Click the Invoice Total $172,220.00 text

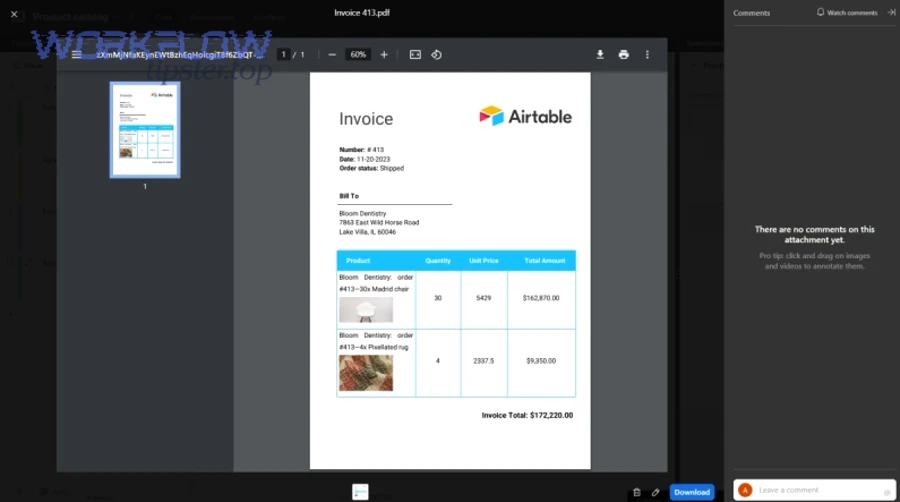(527, 415)
